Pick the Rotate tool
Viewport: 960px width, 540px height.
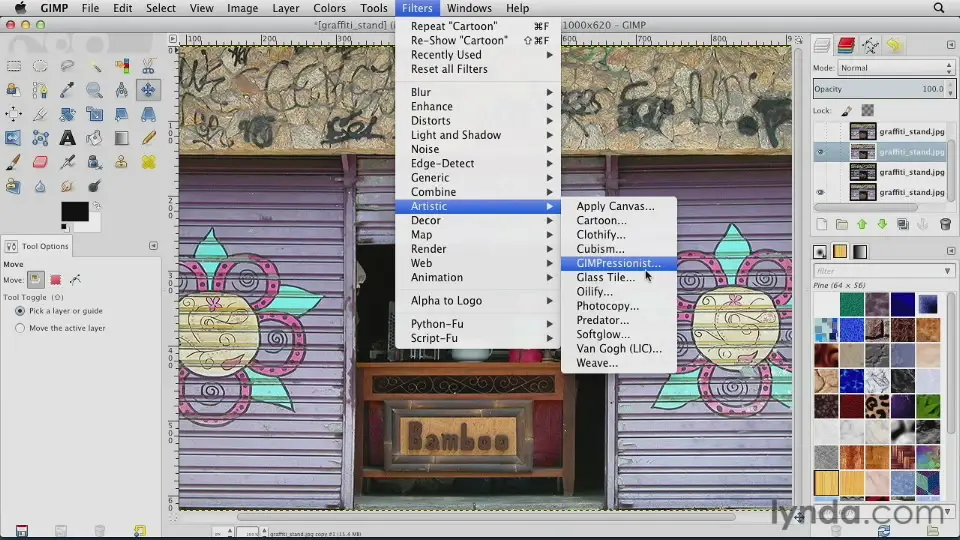tap(67, 114)
